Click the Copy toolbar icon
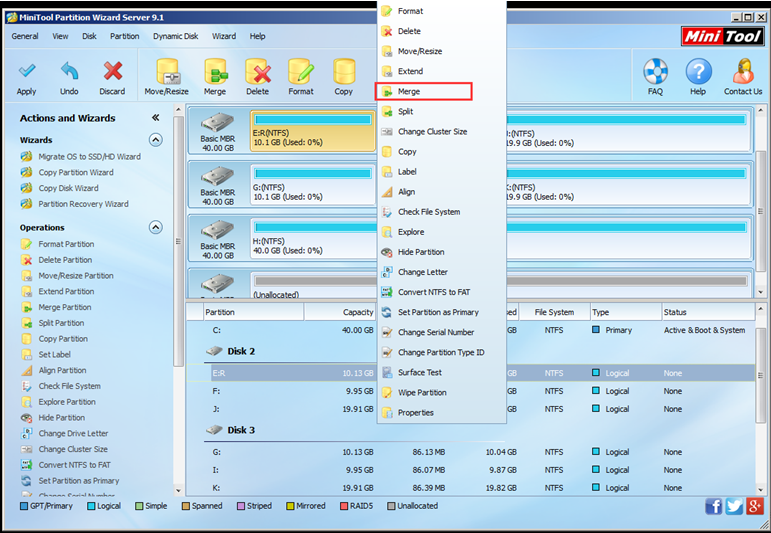 pos(344,72)
